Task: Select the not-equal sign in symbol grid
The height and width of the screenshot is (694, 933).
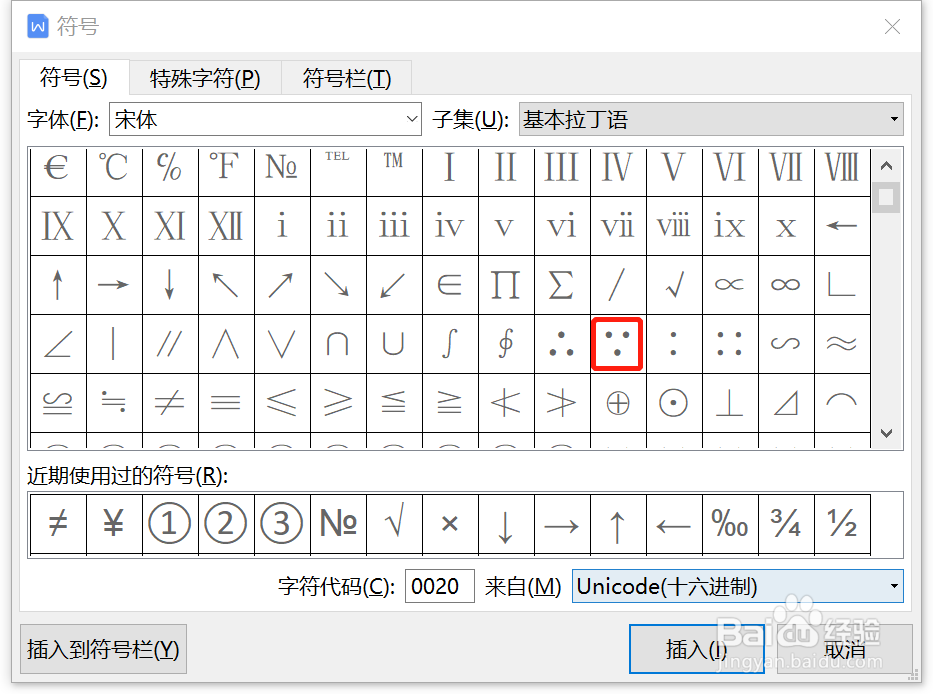Action: pos(169,402)
